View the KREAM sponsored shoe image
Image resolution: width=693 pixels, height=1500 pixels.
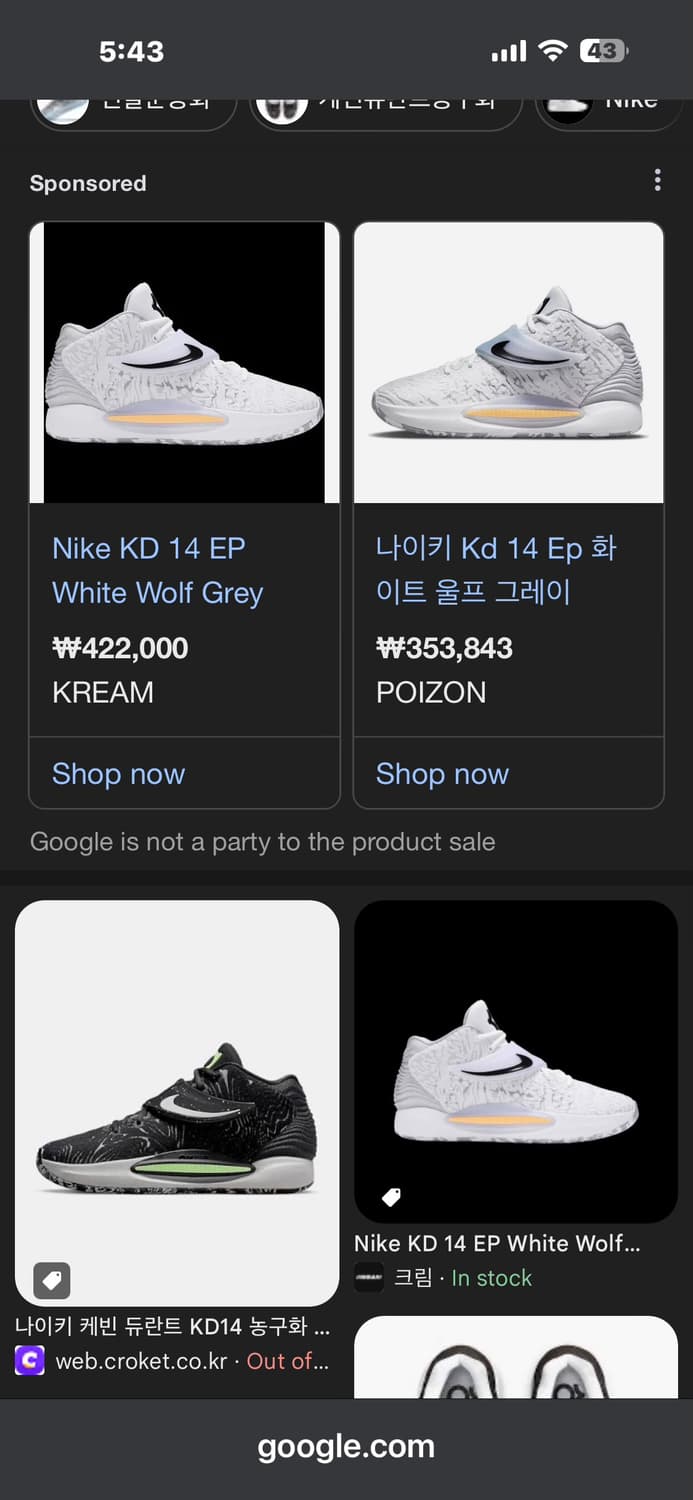tap(184, 363)
